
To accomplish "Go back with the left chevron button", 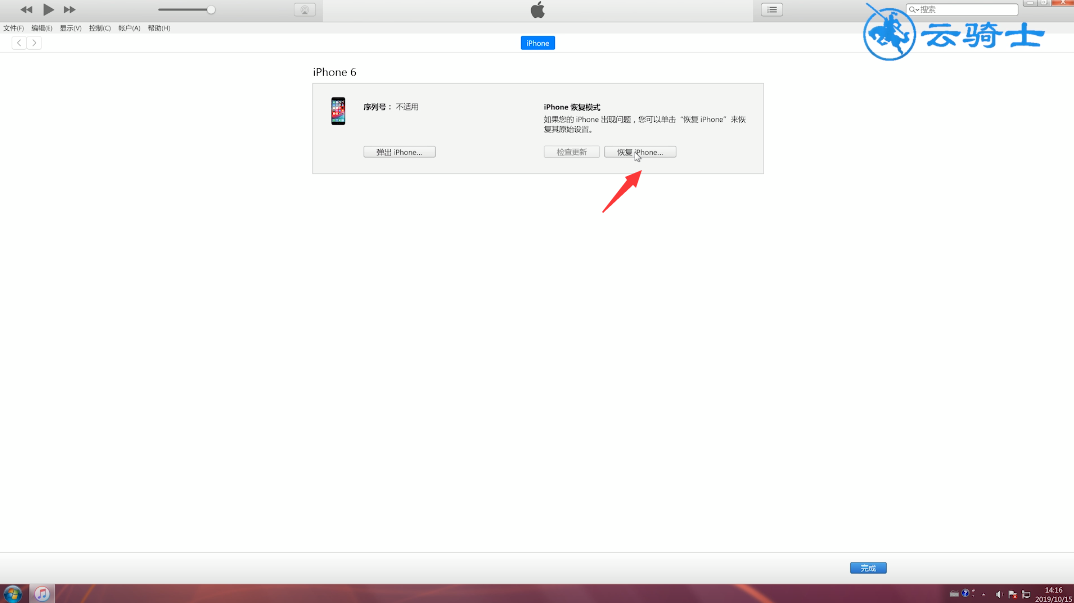I will coord(19,43).
